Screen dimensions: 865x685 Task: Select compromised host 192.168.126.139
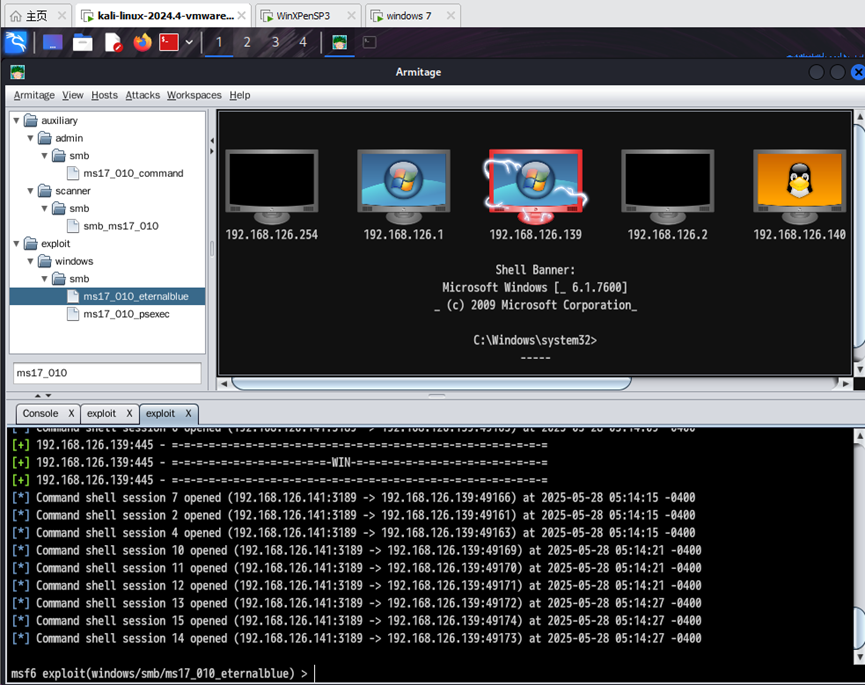pos(535,186)
